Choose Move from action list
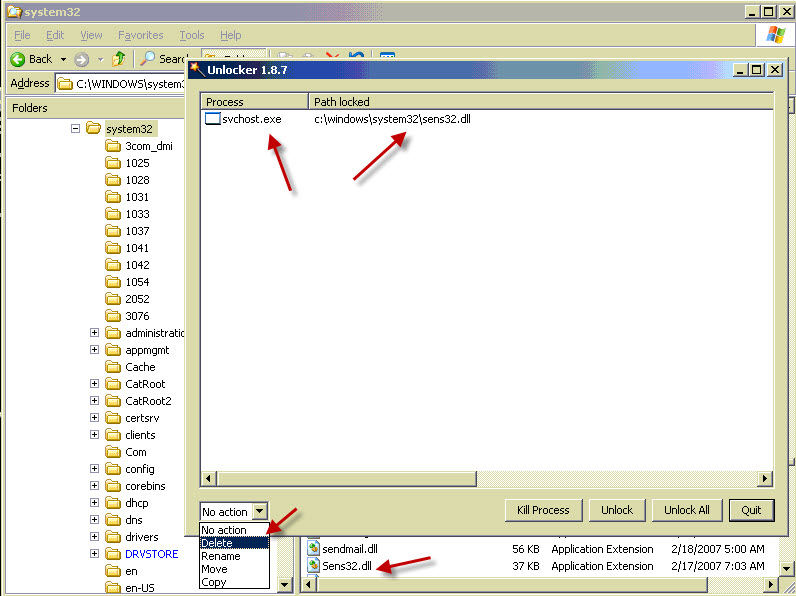Screen dimensions: 796x596 point(234,569)
